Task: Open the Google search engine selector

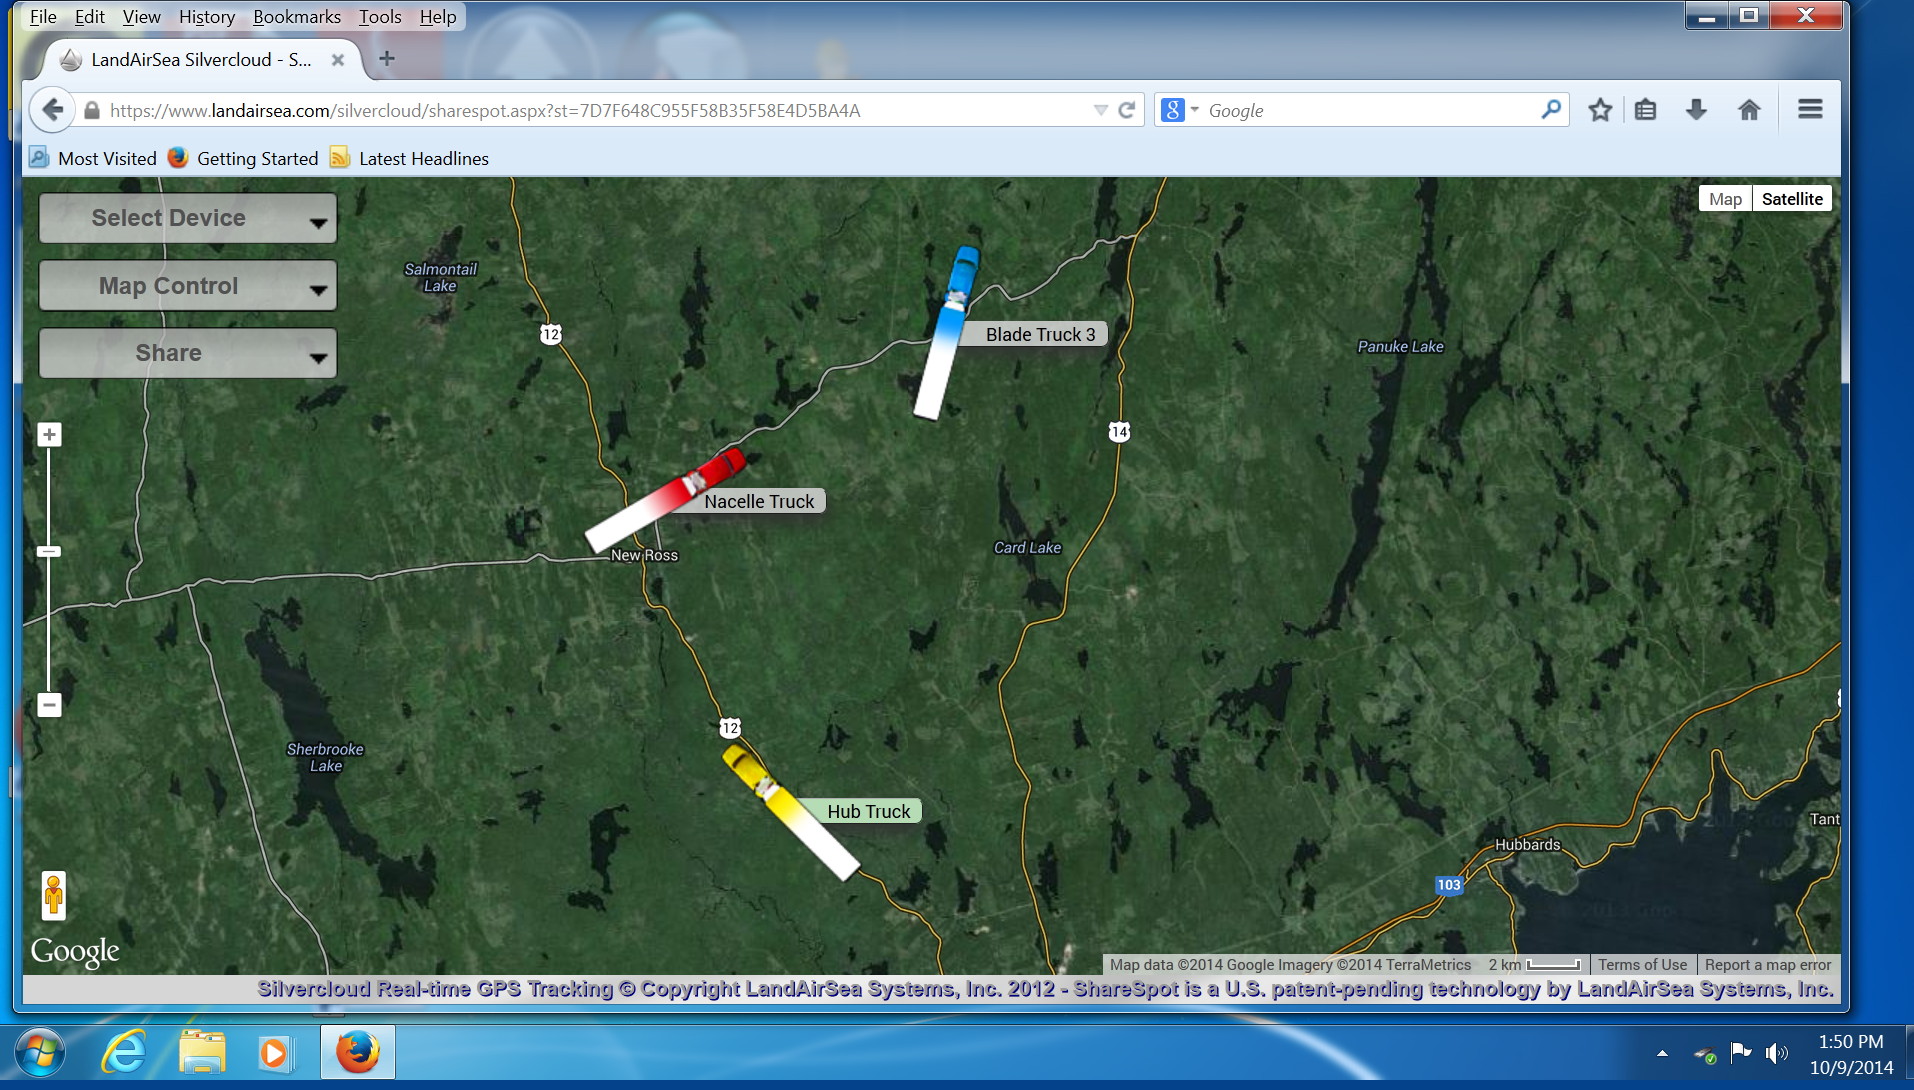Action: coord(1179,110)
